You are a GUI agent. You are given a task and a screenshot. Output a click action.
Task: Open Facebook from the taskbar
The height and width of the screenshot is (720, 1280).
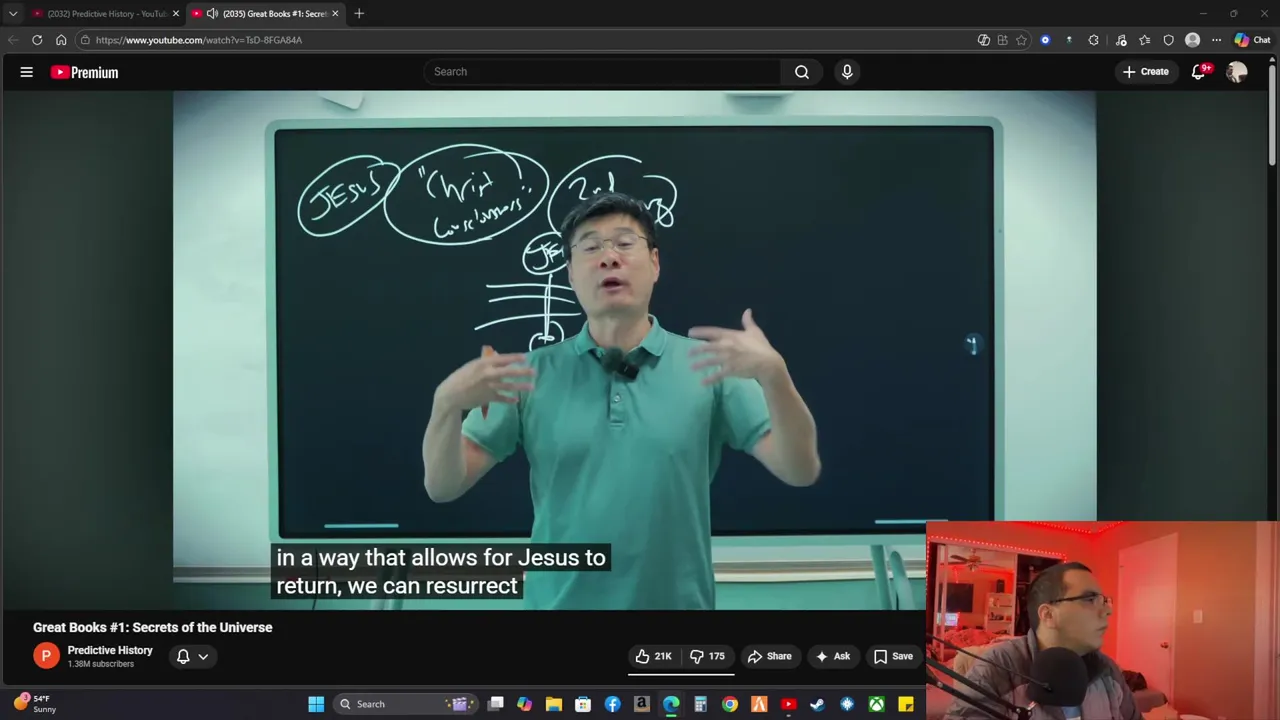(x=612, y=704)
